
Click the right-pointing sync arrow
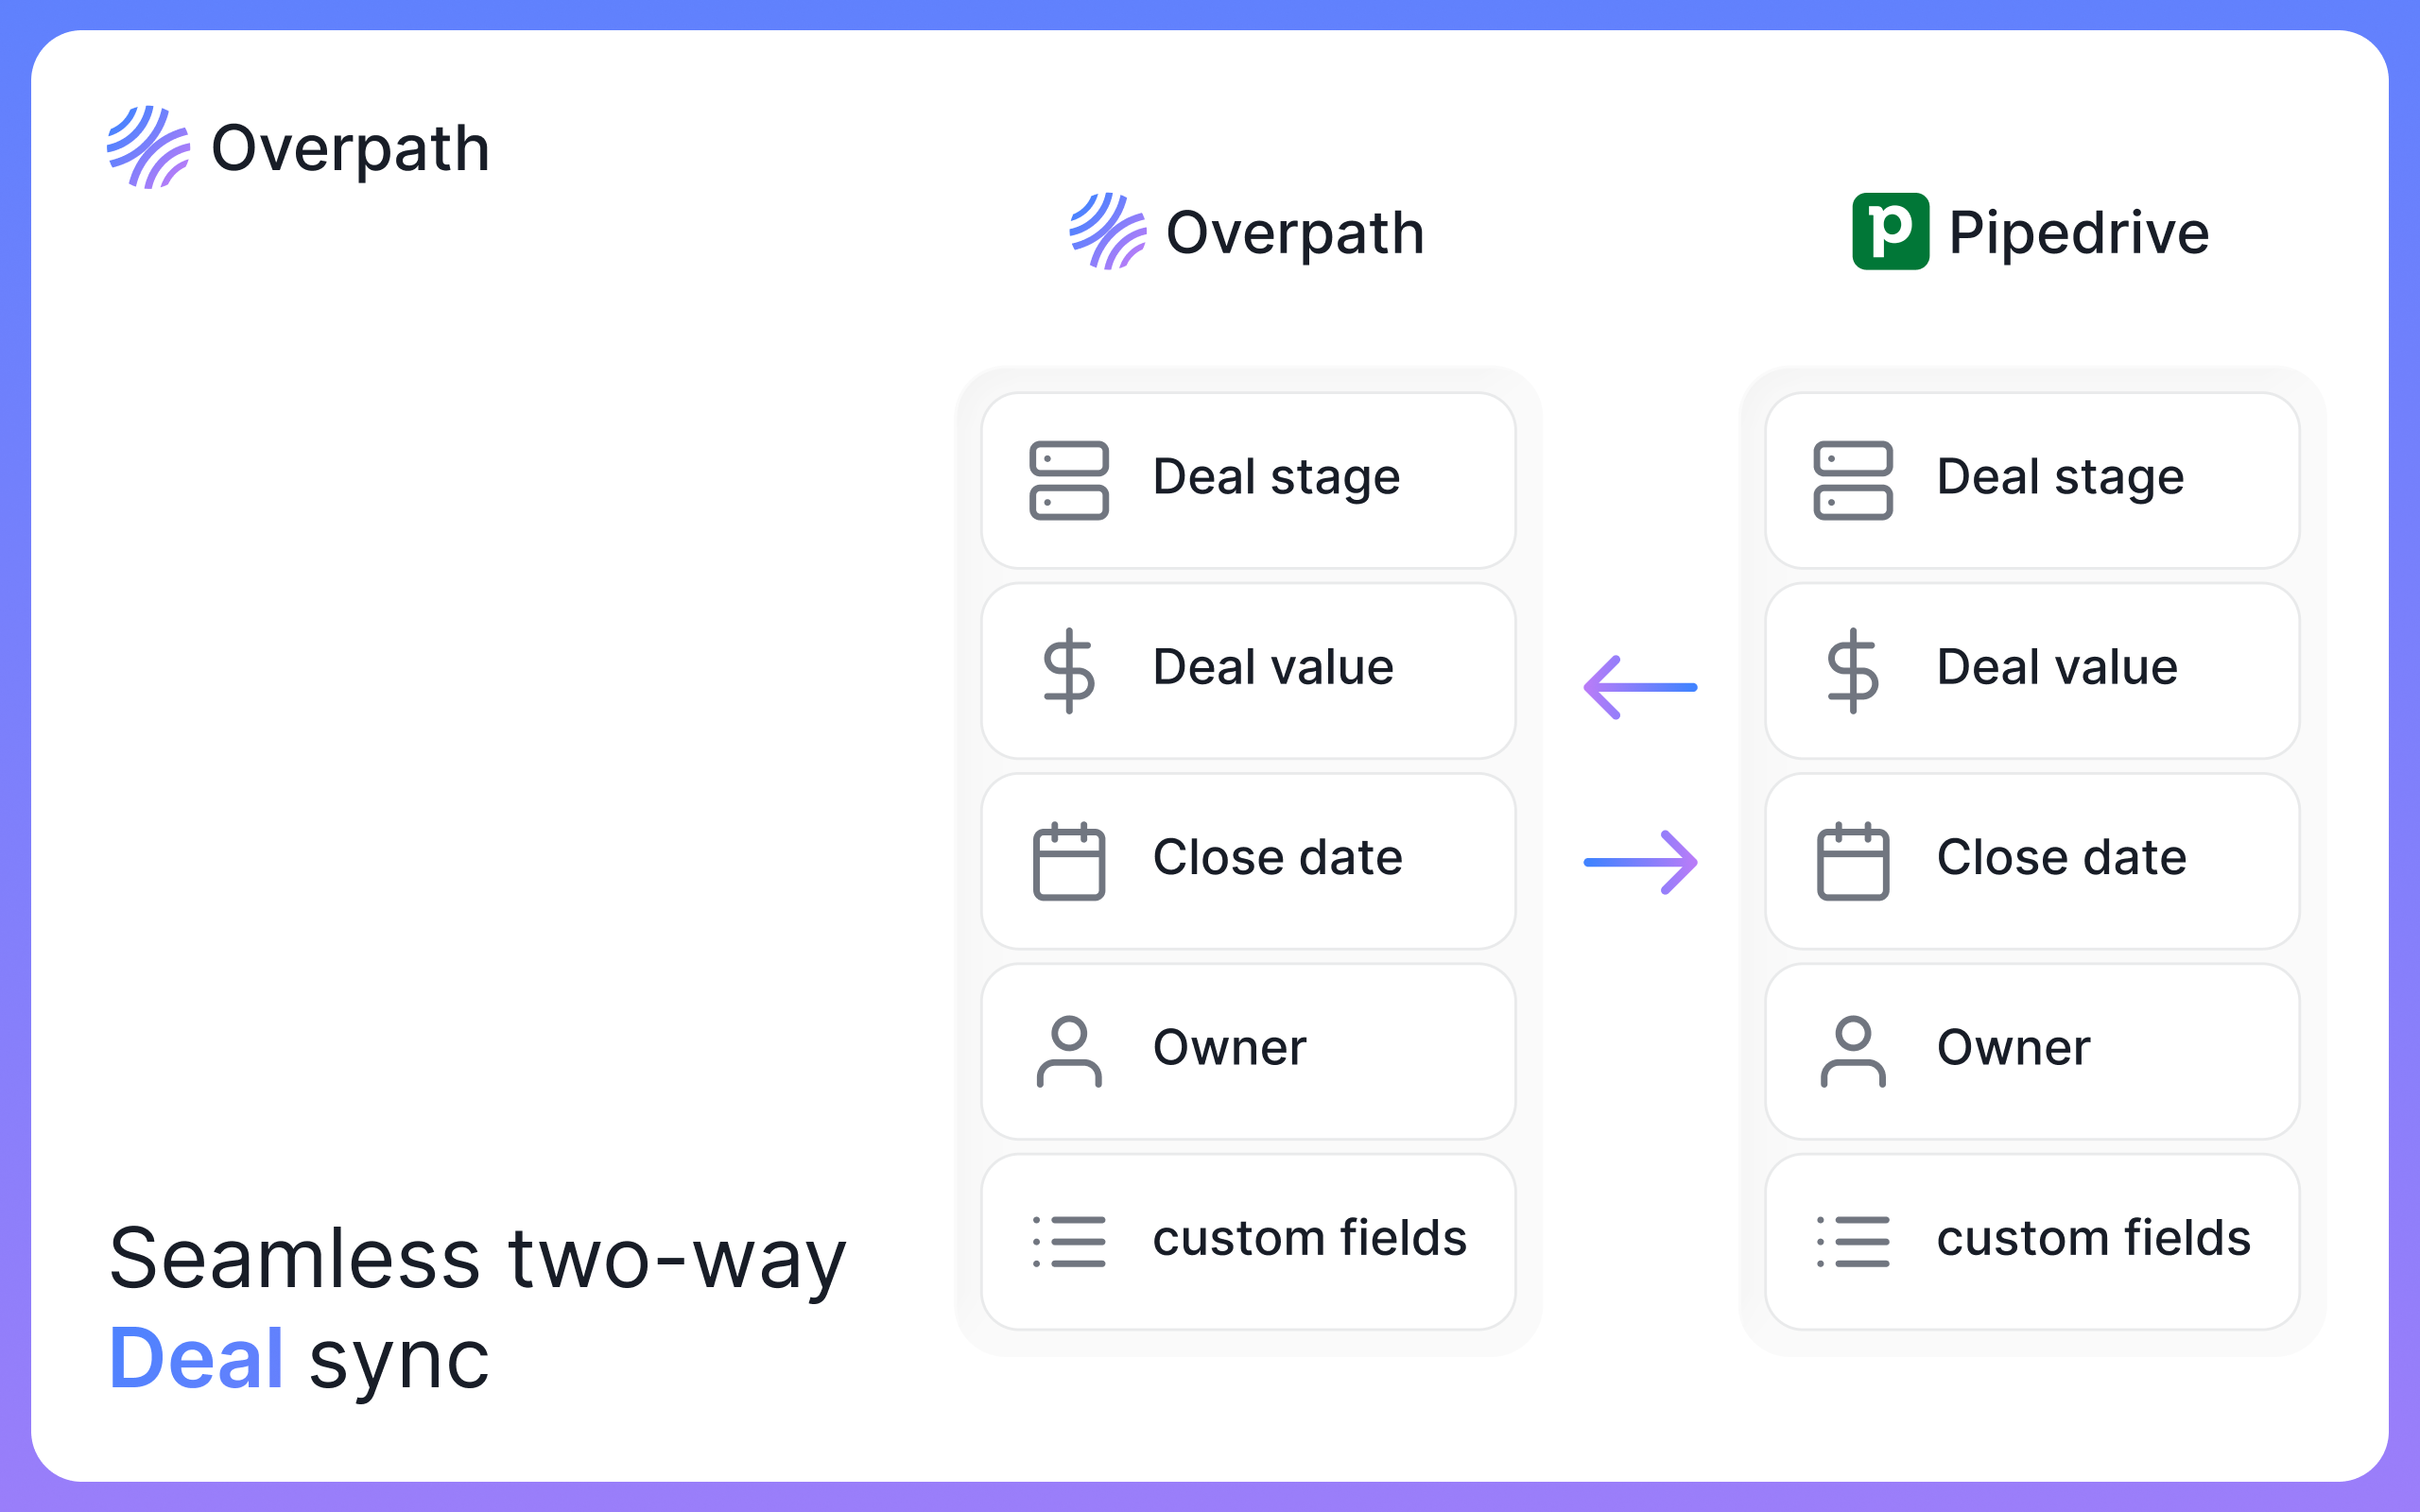coord(1640,862)
